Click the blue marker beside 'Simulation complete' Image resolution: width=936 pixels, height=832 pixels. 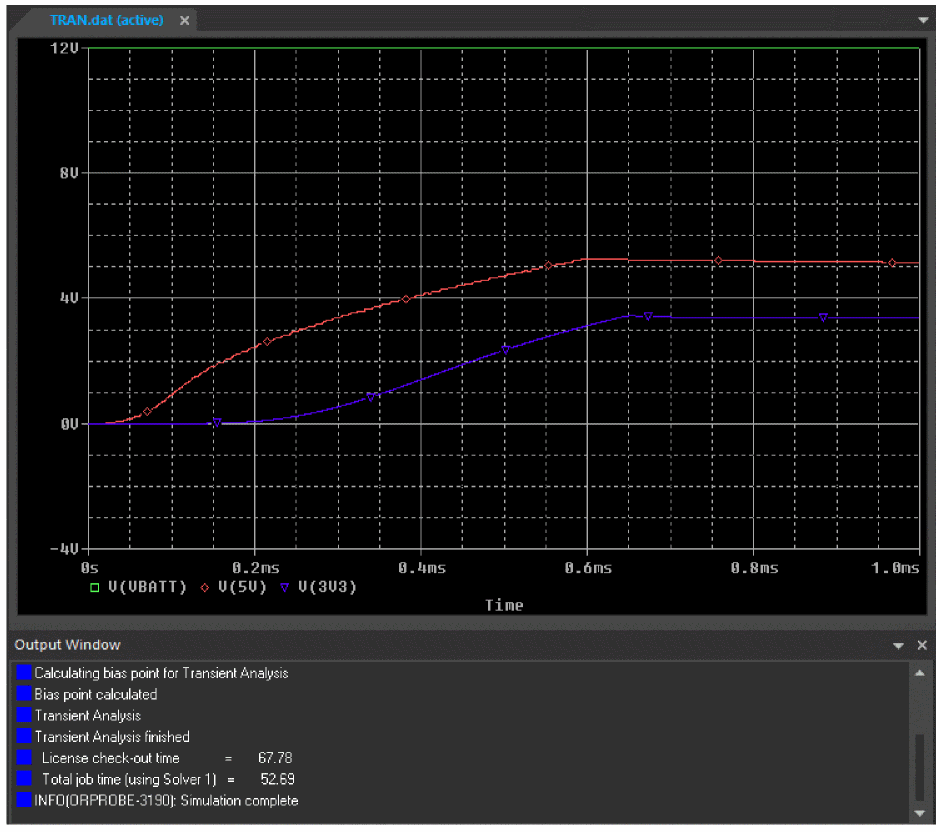point(23,800)
